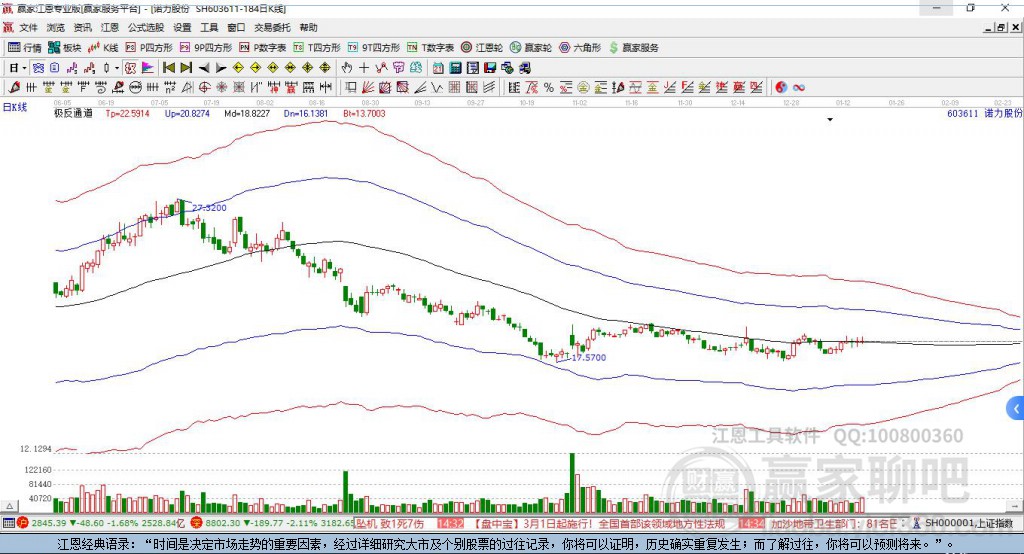Open the 公式选股 menu

pyautogui.click(x=146, y=27)
